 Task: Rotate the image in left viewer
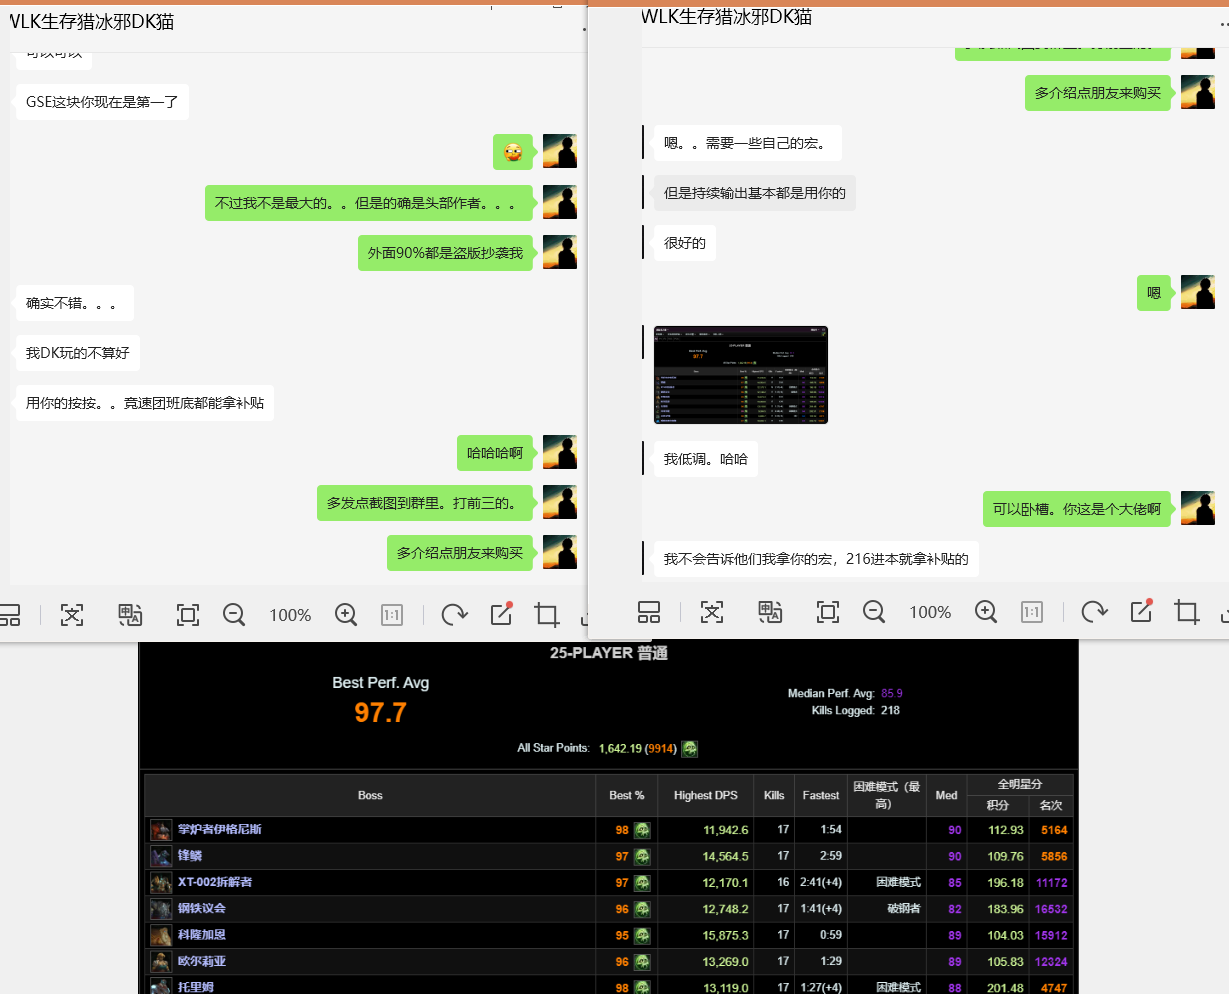[x=454, y=615]
